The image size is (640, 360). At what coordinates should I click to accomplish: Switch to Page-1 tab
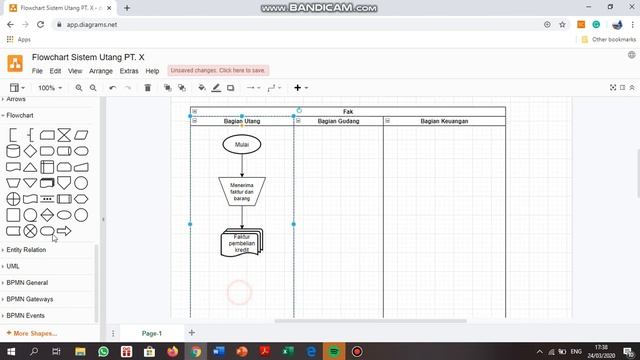[x=152, y=333]
